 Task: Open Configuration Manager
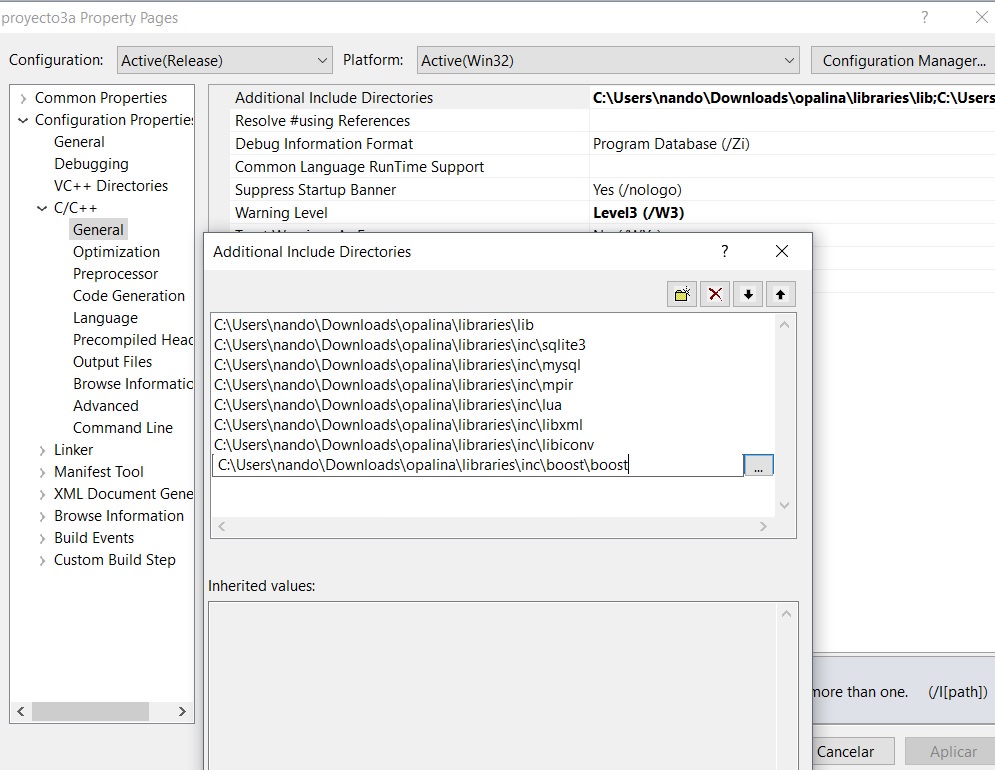pyautogui.click(x=904, y=60)
